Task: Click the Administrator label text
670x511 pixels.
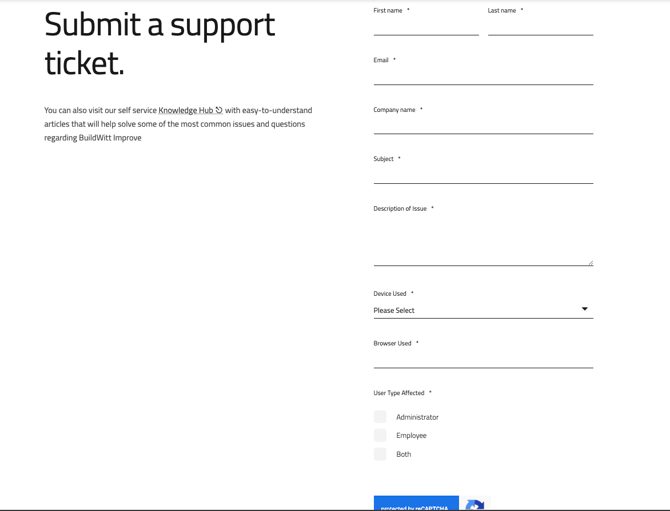Action: tap(417, 417)
